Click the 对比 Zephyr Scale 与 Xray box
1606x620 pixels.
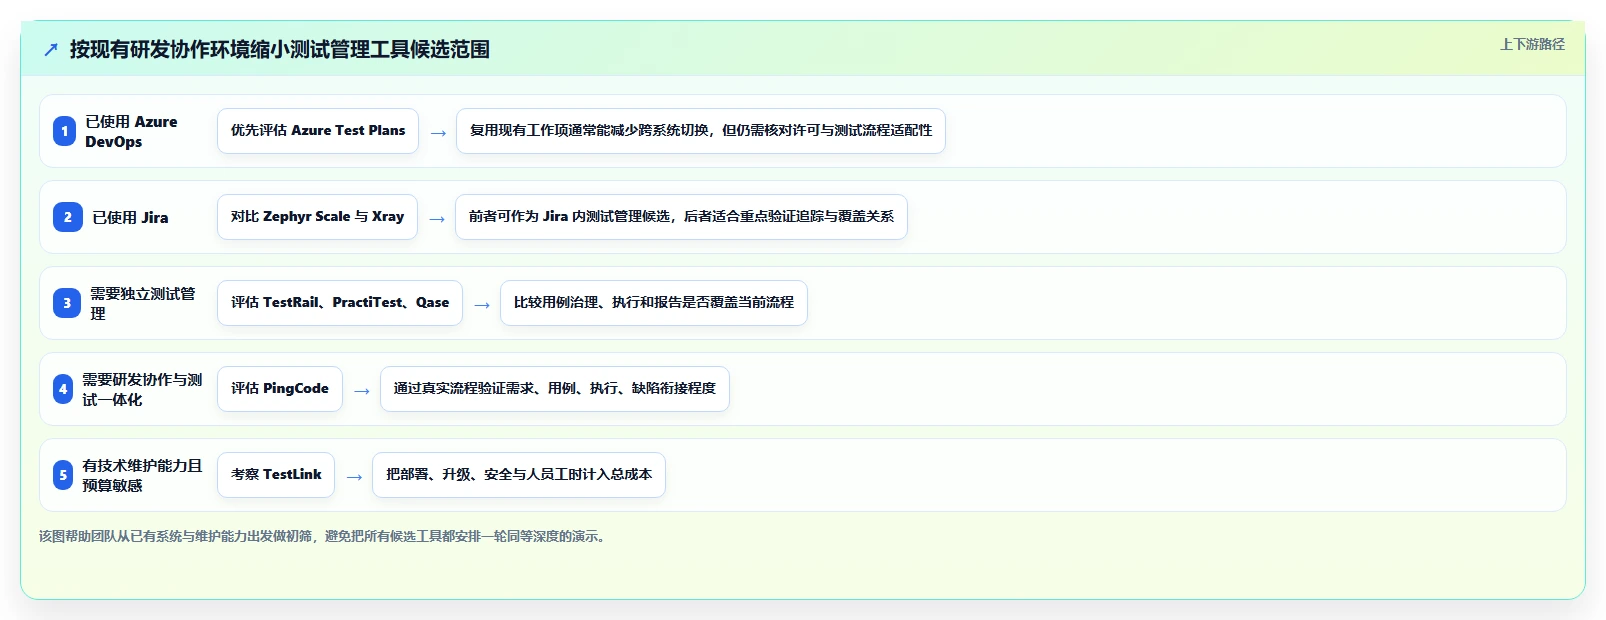(x=317, y=217)
